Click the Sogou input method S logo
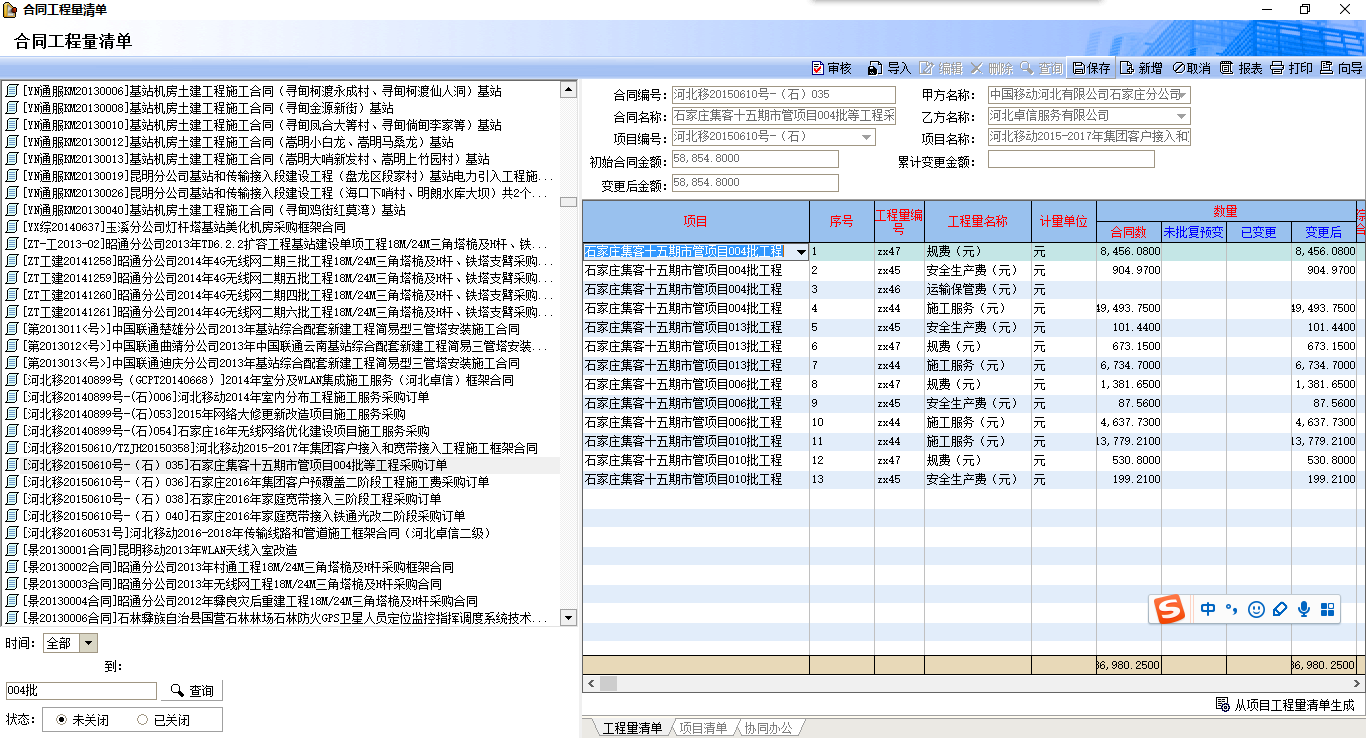The width and height of the screenshot is (1366, 738). 1169,608
